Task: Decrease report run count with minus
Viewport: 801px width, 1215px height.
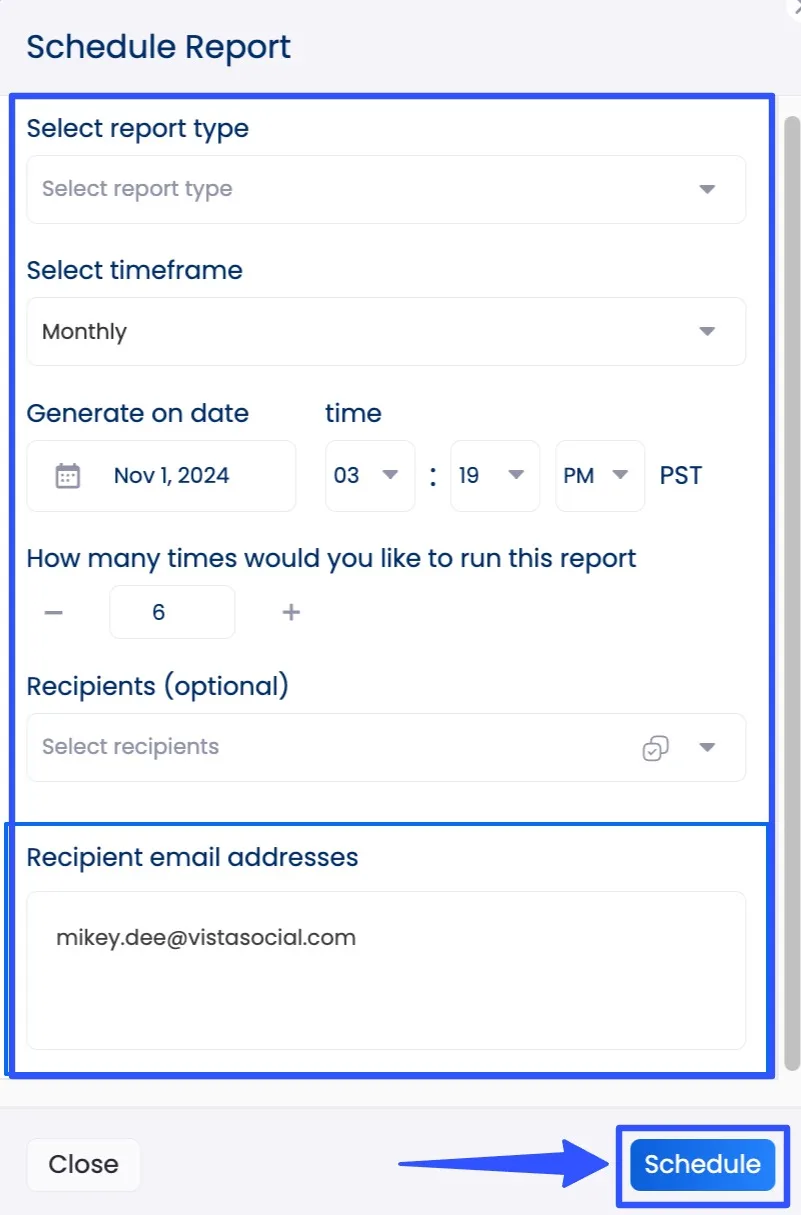Action: coord(54,612)
